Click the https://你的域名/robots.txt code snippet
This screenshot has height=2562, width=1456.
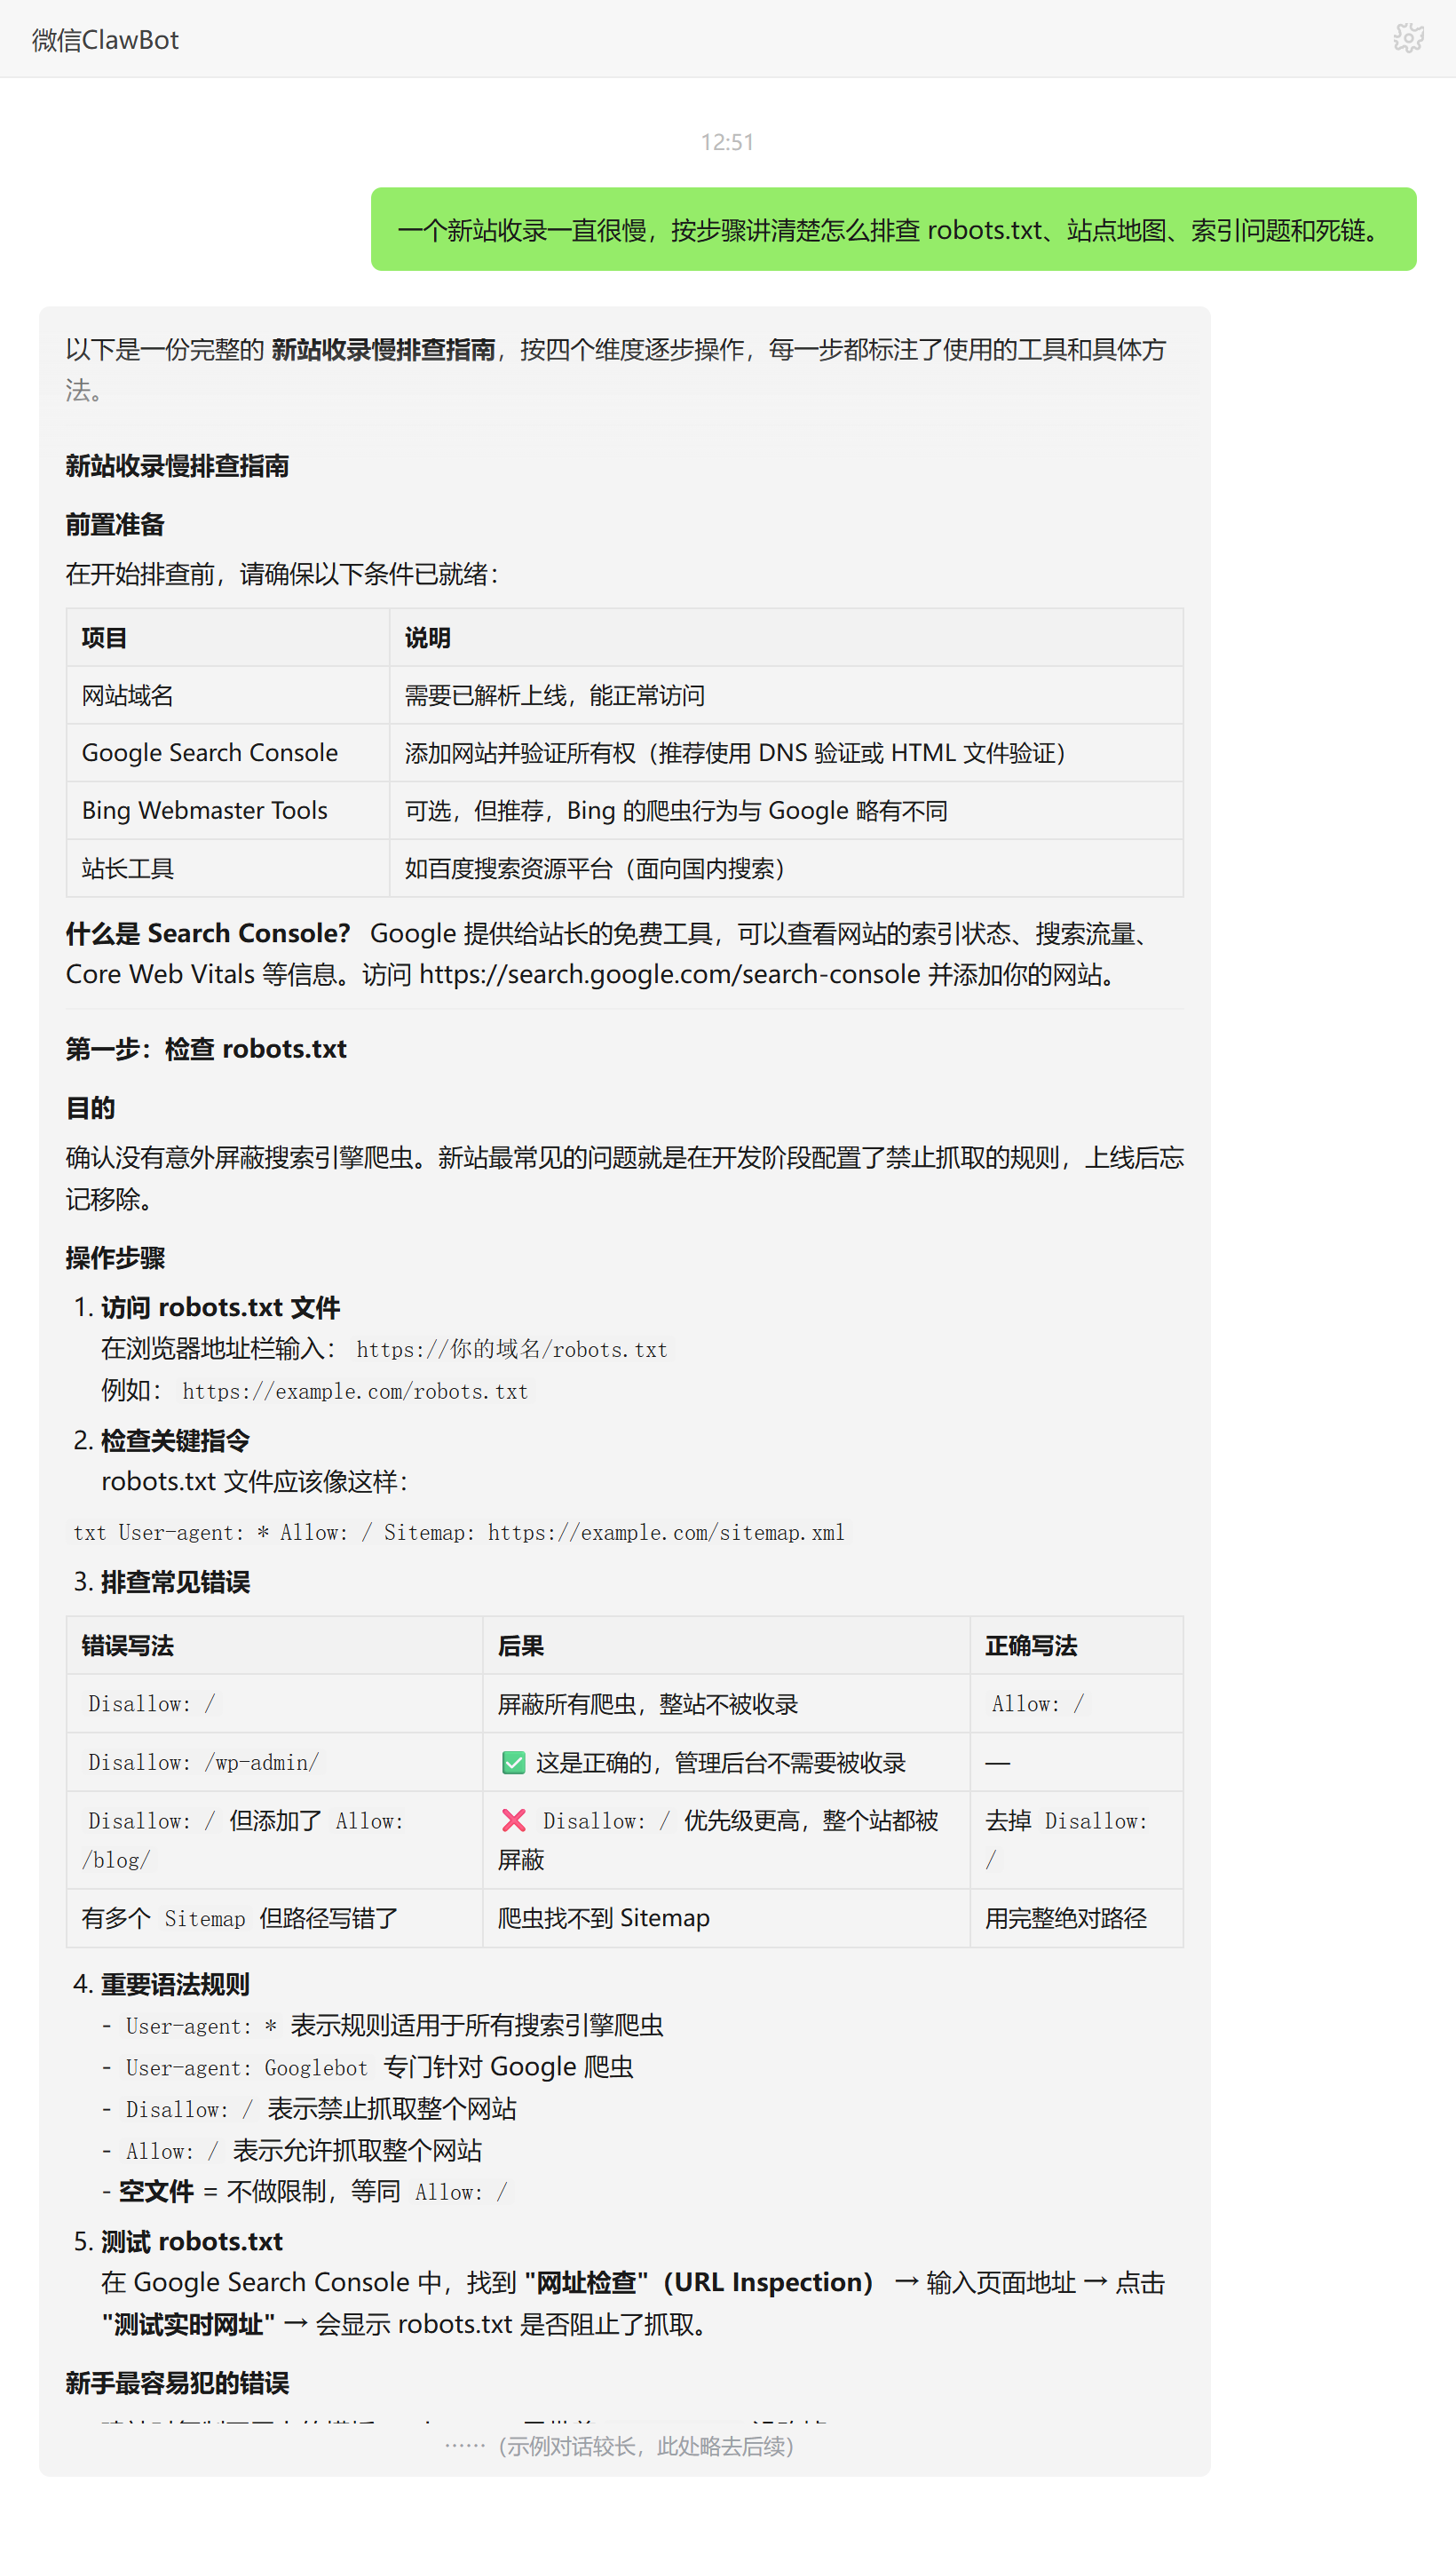tap(511, 1349)
